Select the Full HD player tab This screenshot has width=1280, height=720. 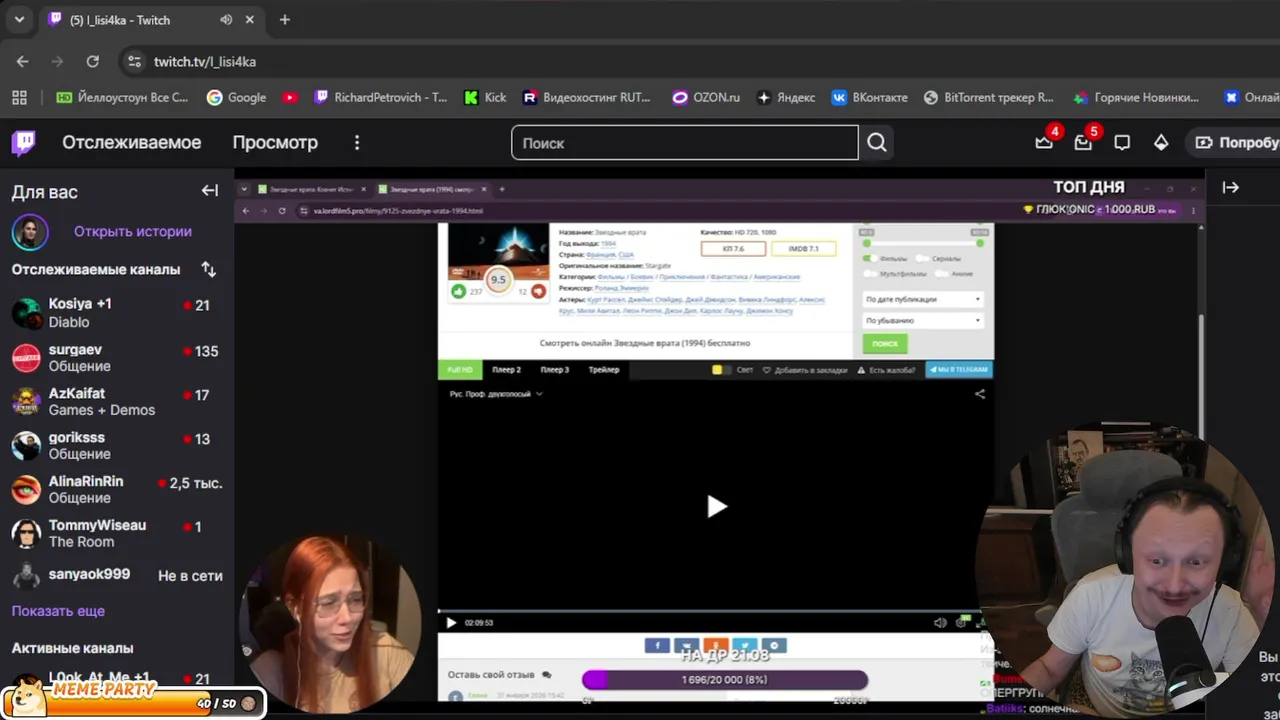click(460, 370)
